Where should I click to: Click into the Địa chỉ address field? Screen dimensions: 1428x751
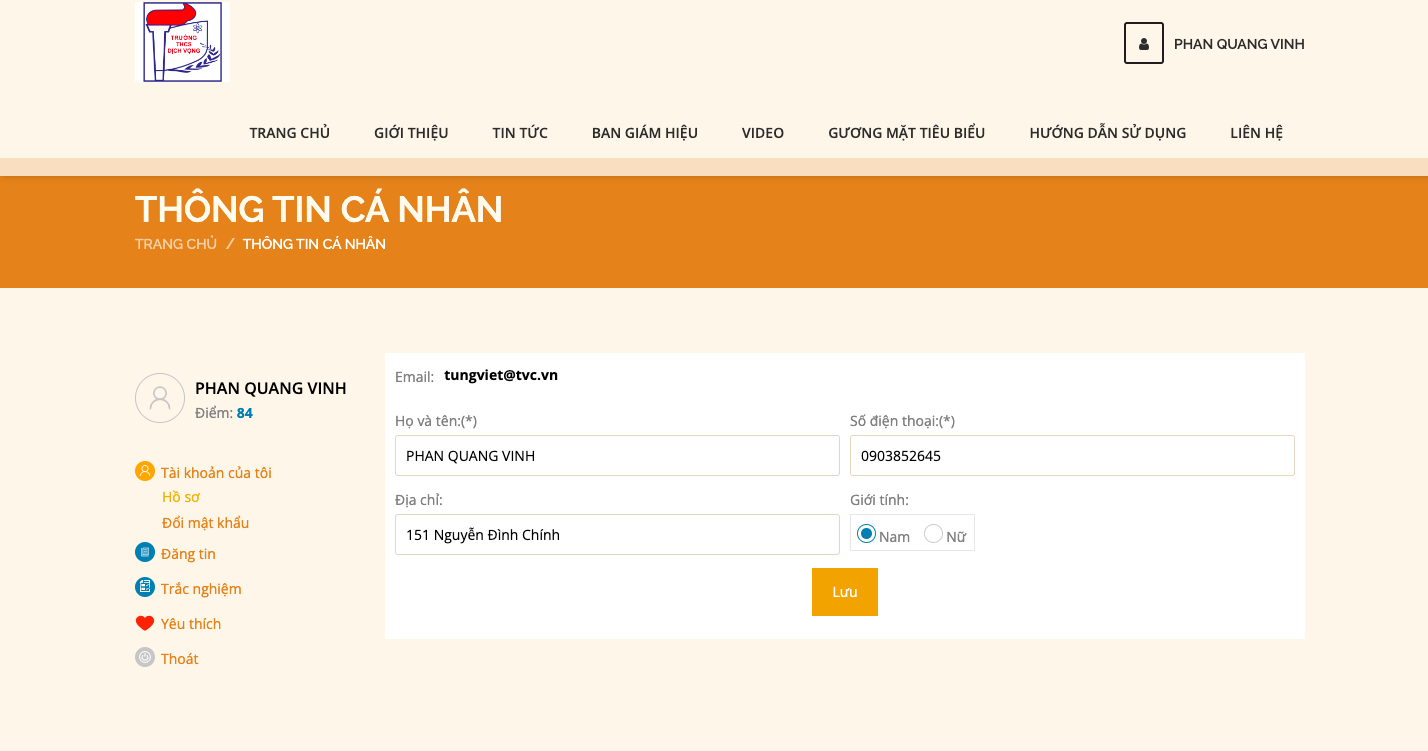point(617,535)
